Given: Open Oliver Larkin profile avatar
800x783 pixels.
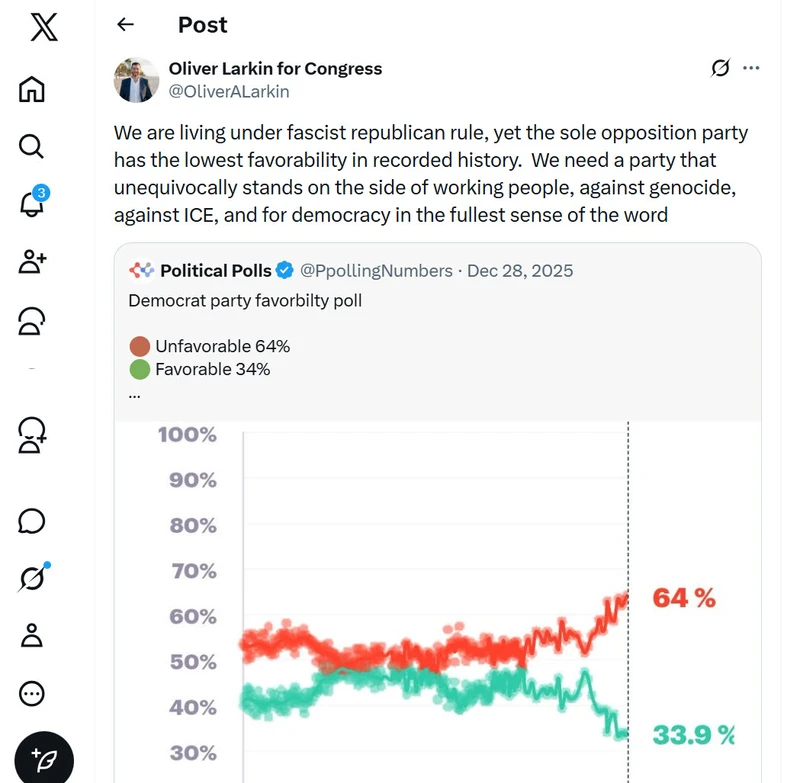Looking at the screenshot, I should coord(136,80).
